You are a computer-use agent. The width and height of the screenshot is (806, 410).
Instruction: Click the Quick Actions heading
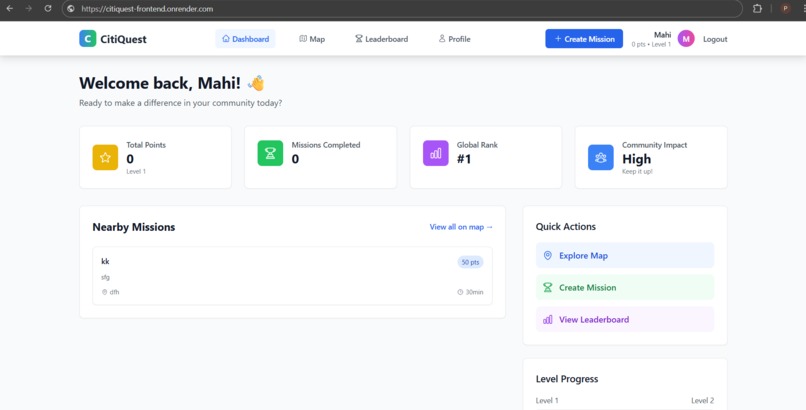(565, 227)
